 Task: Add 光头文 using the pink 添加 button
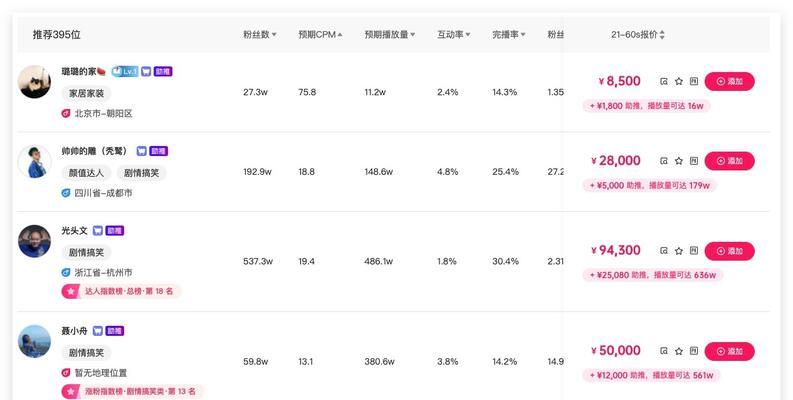click(x=729, y=251)
